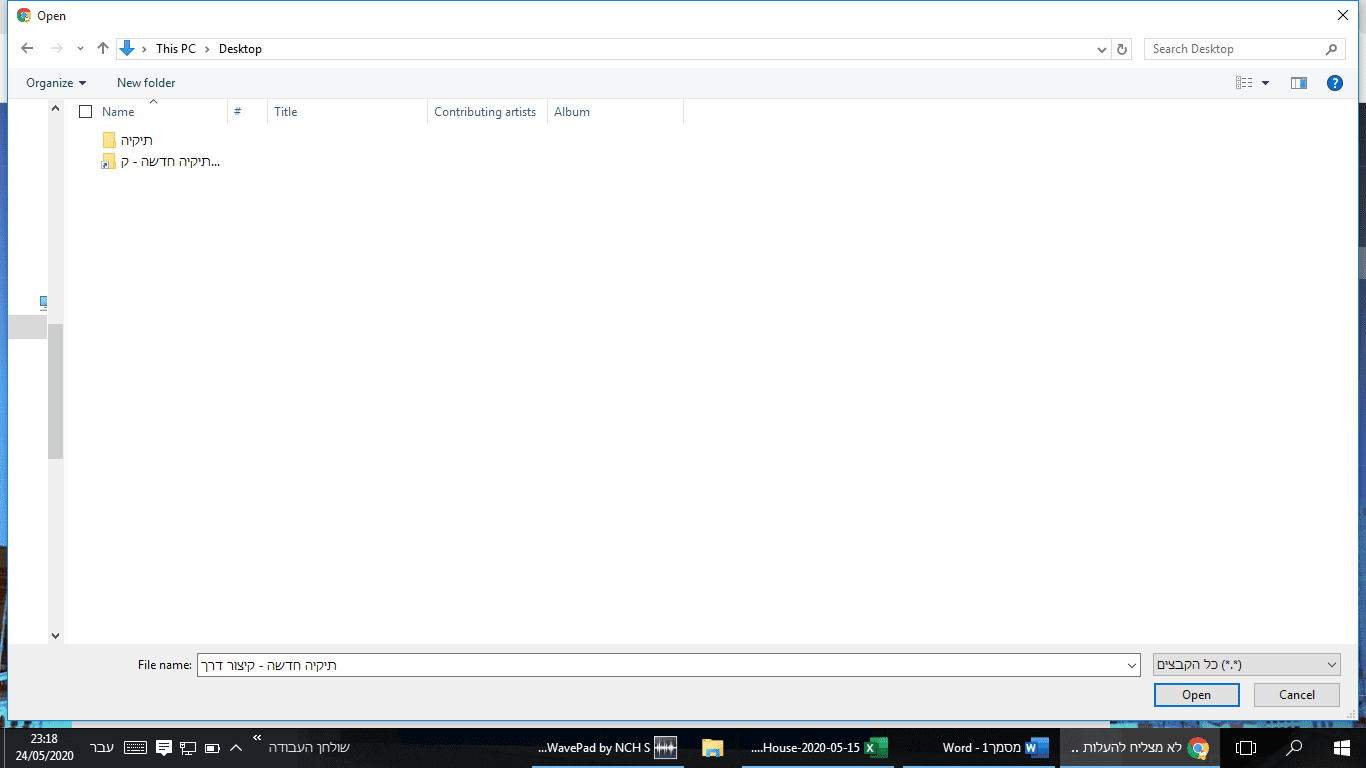1366x768 pixels.
Task: Expand the desktop toolbar double-chevron
Action: [257, 738]
